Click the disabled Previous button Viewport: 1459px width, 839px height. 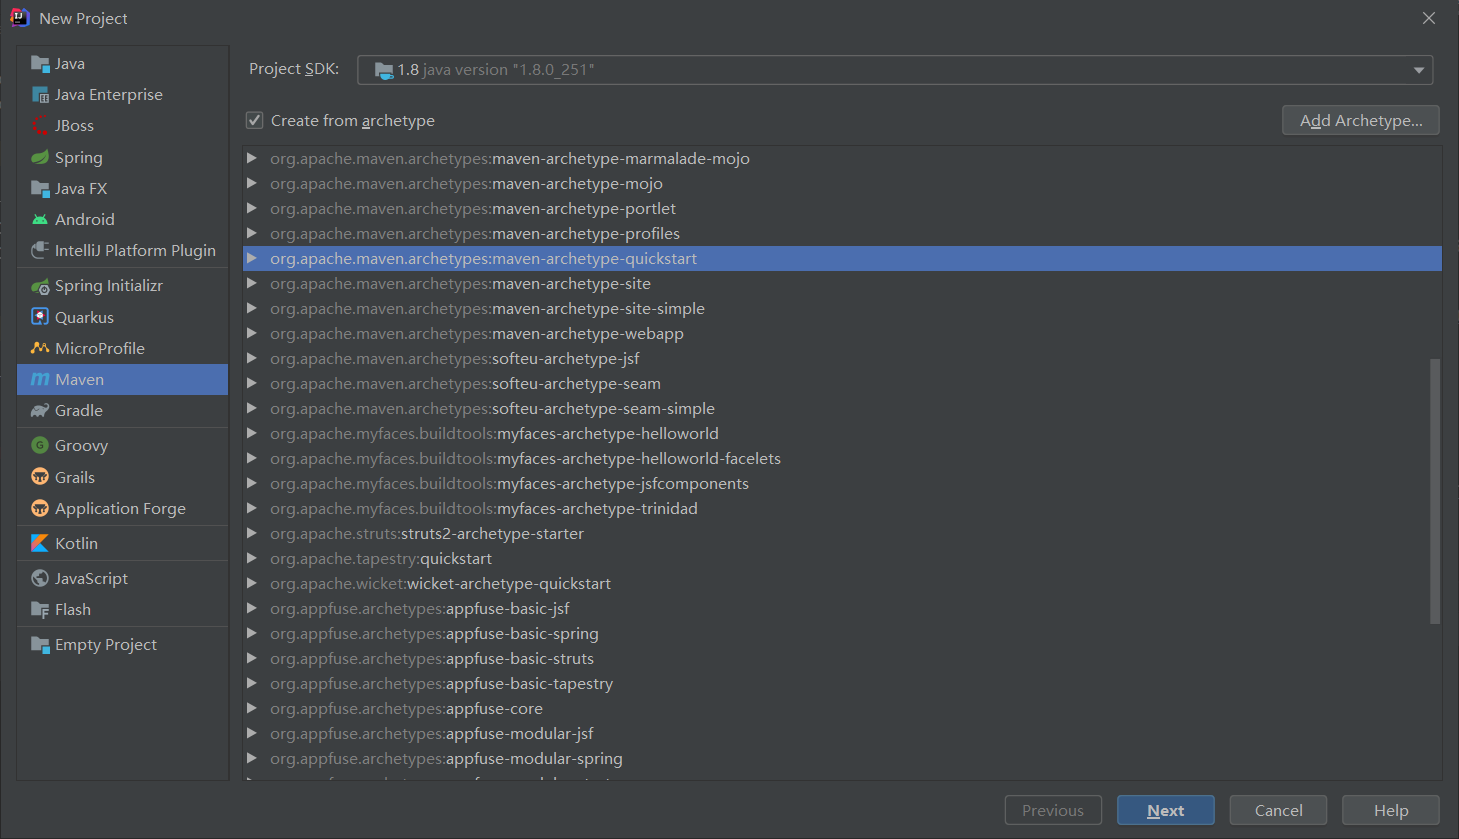point(1053,810)
